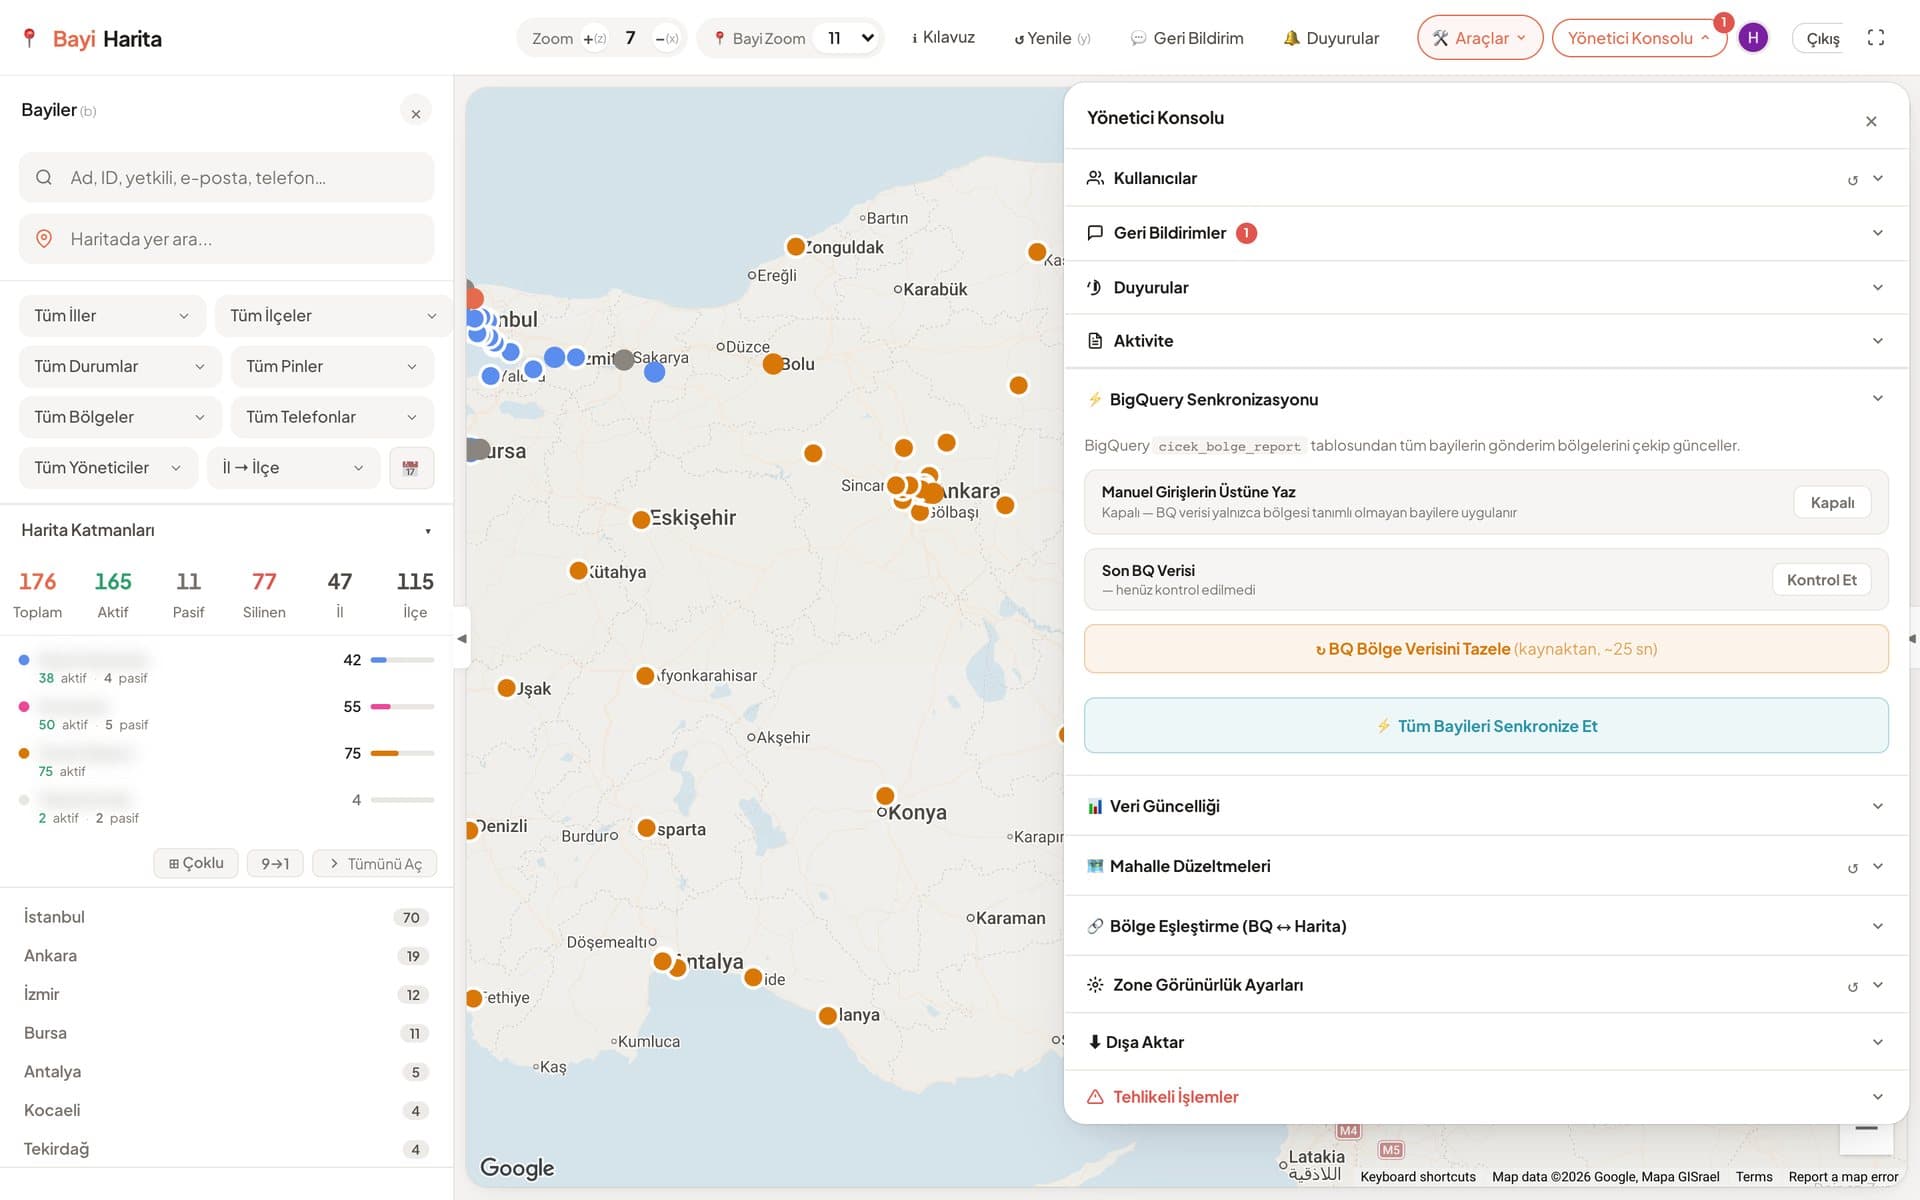Expand the Harita Katmanları section

click(226, 530)
